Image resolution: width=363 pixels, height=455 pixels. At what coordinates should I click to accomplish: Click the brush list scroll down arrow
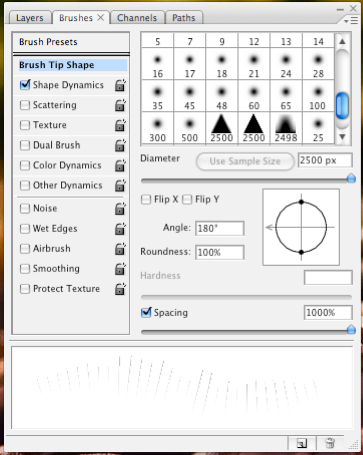(x=342, y=137)
